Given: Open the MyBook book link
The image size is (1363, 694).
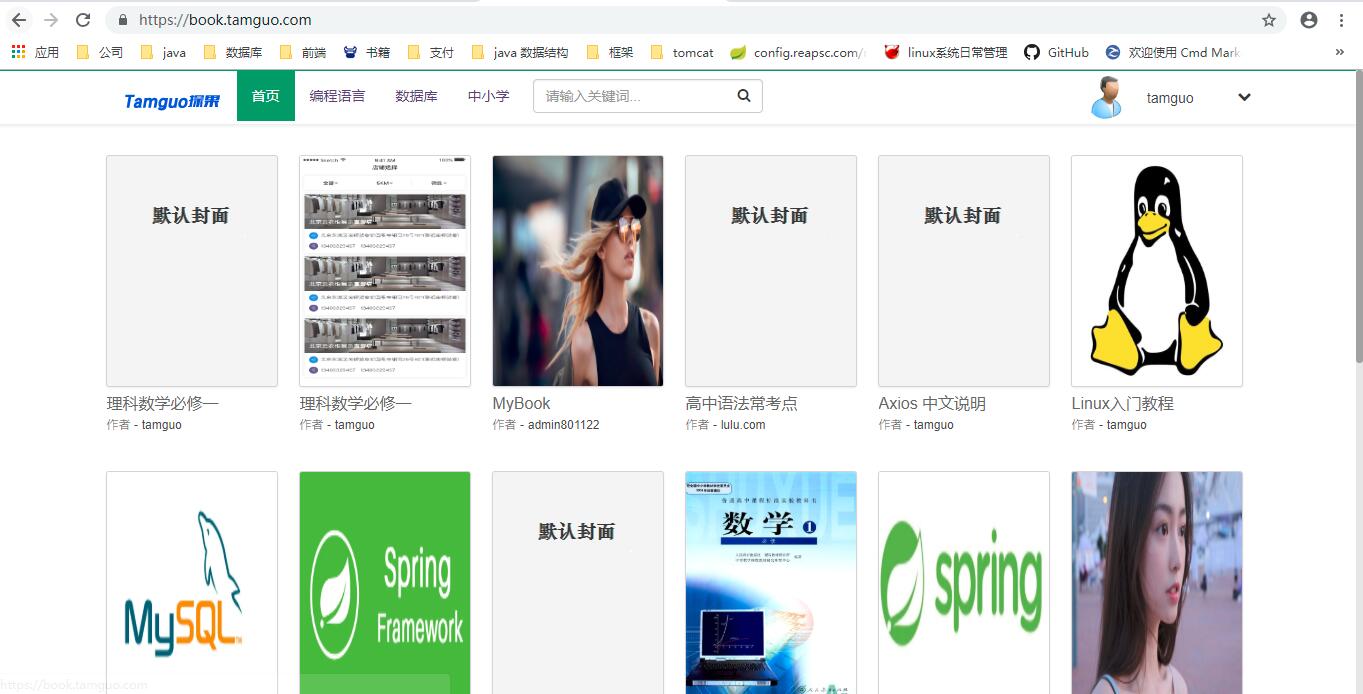Looking at the screenshot, I should click(518, 403).
